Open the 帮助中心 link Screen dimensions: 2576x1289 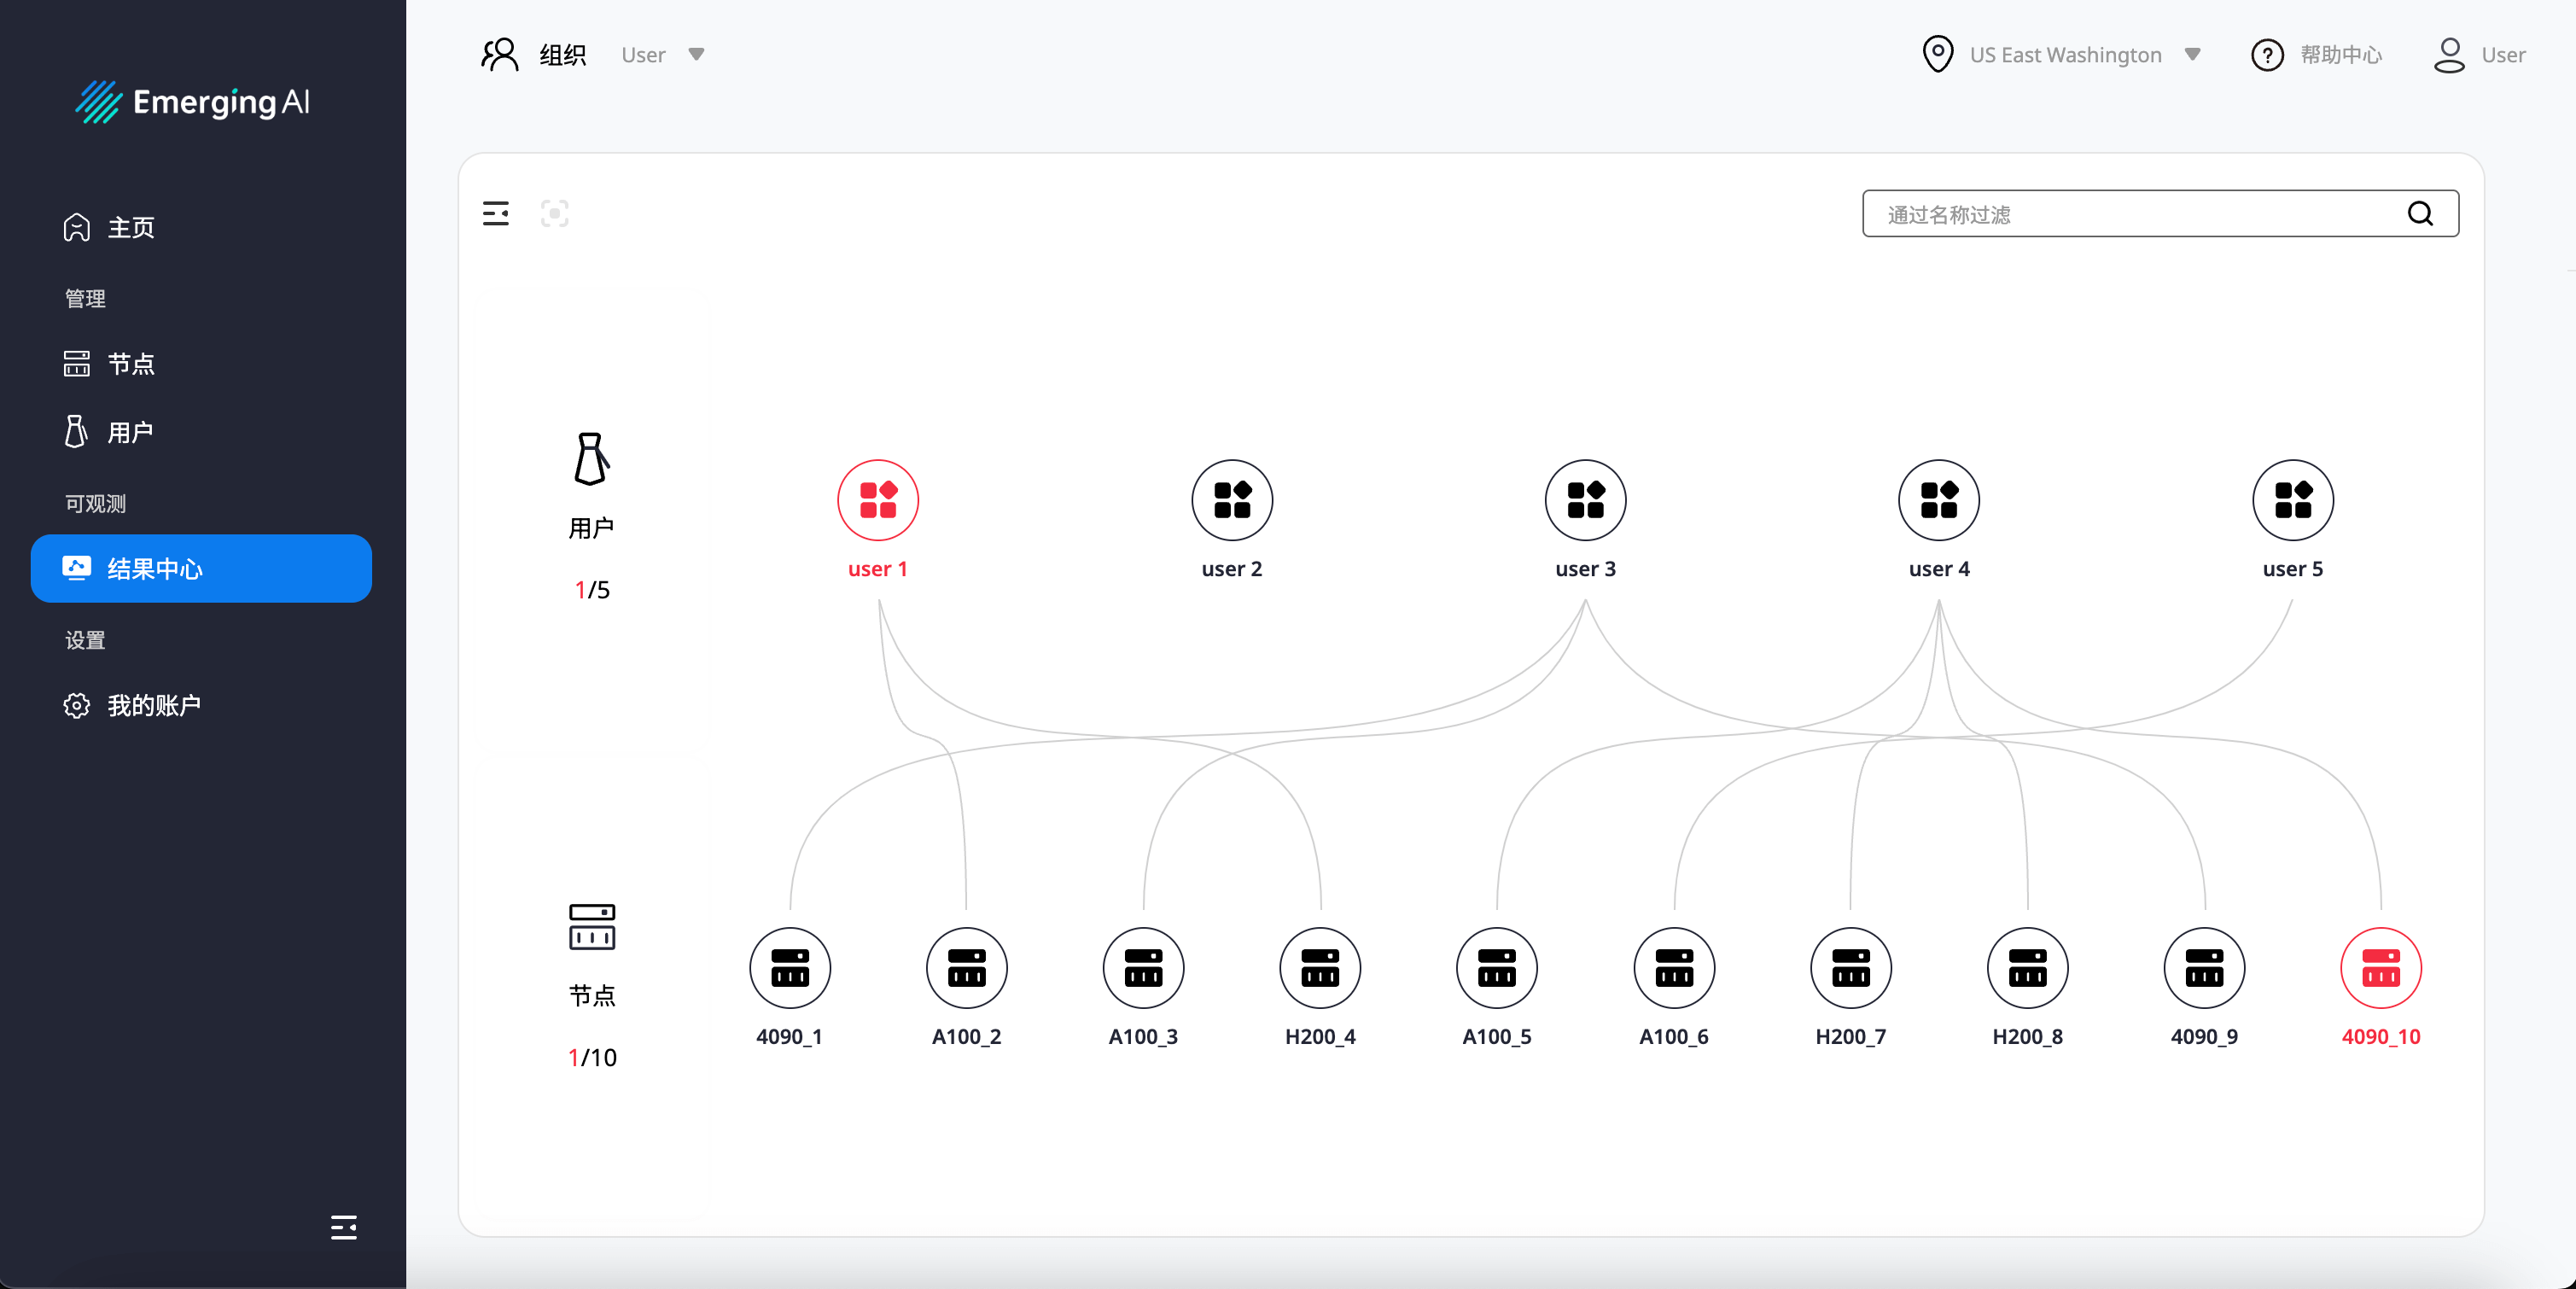click(x=2341, y=54)
